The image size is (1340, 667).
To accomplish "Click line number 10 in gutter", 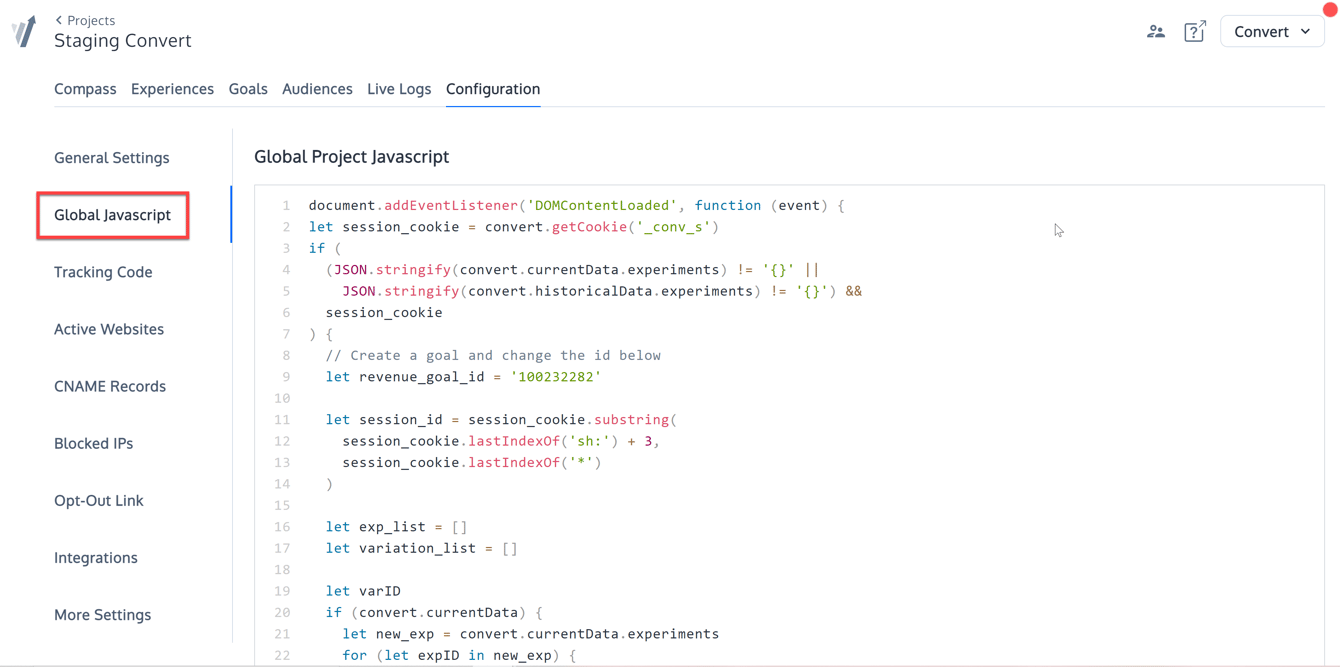I will click(x=282, y=398).
